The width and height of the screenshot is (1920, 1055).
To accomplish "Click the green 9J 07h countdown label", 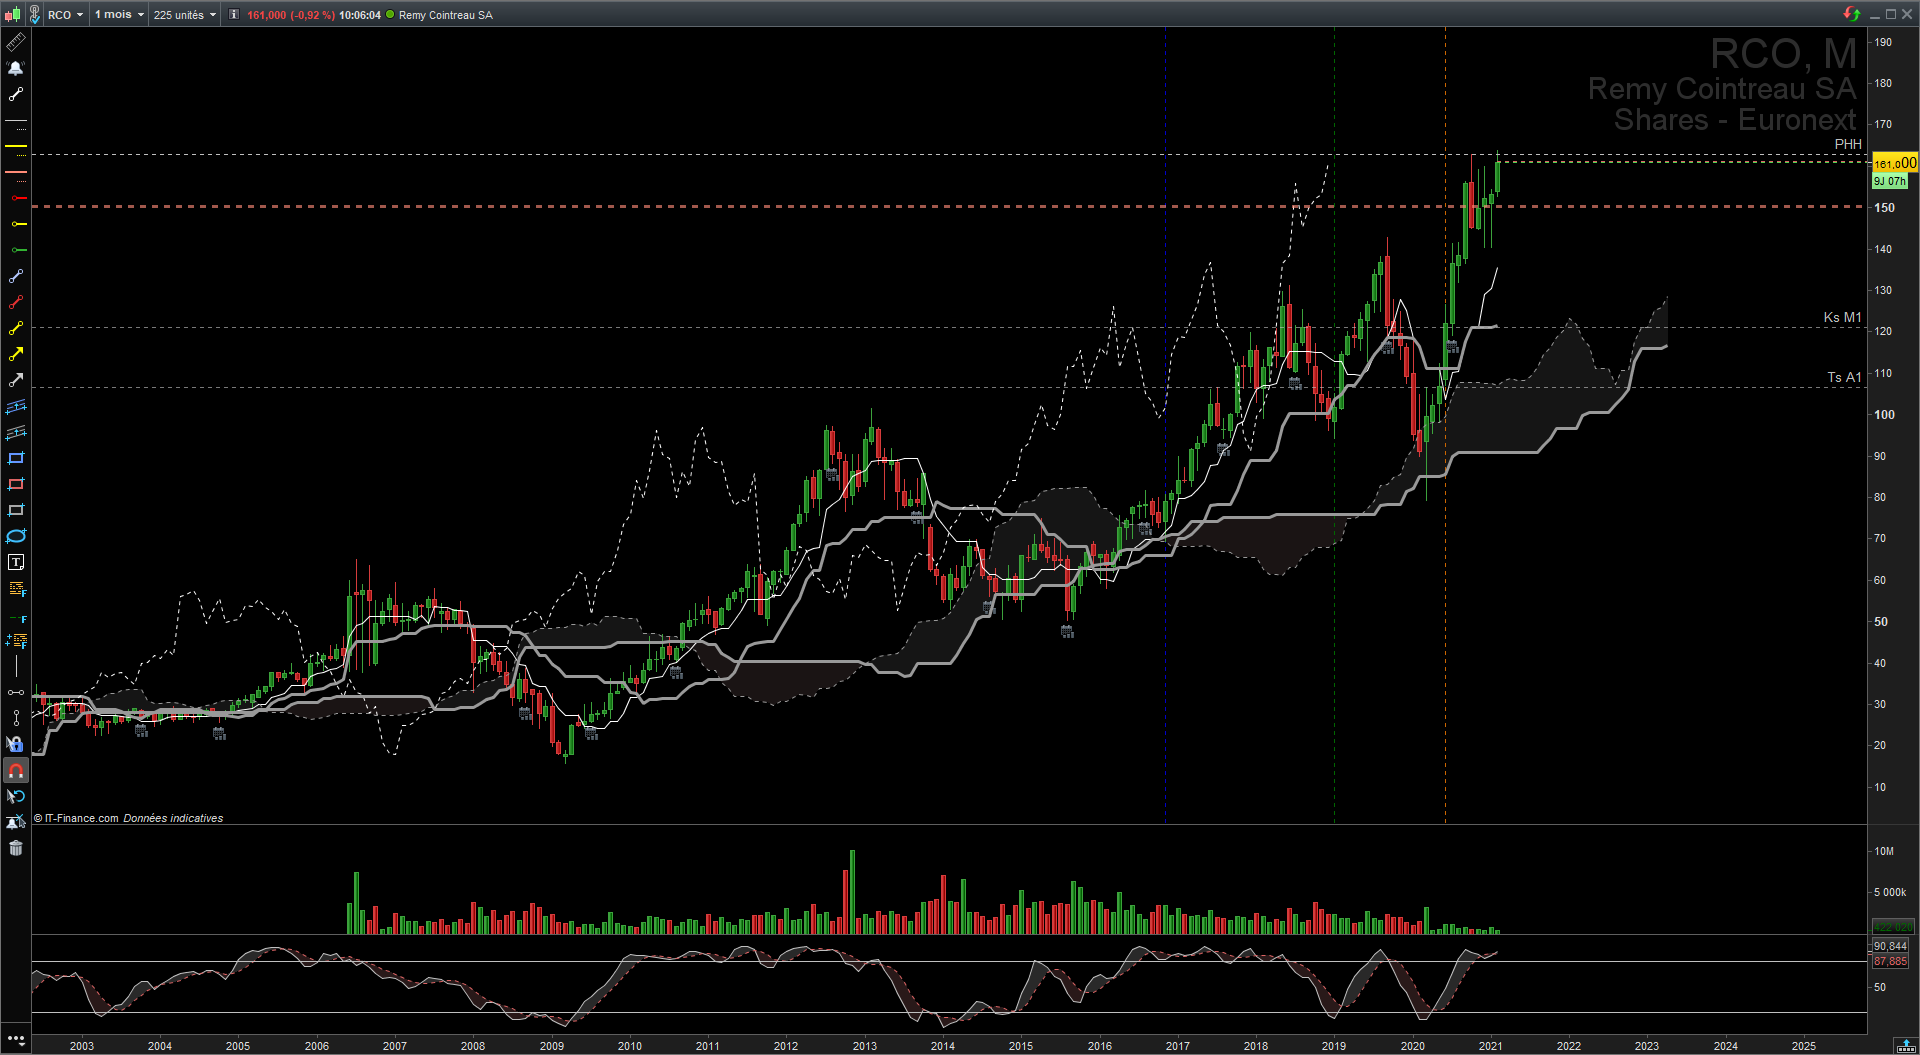I will pos(1890,181).
